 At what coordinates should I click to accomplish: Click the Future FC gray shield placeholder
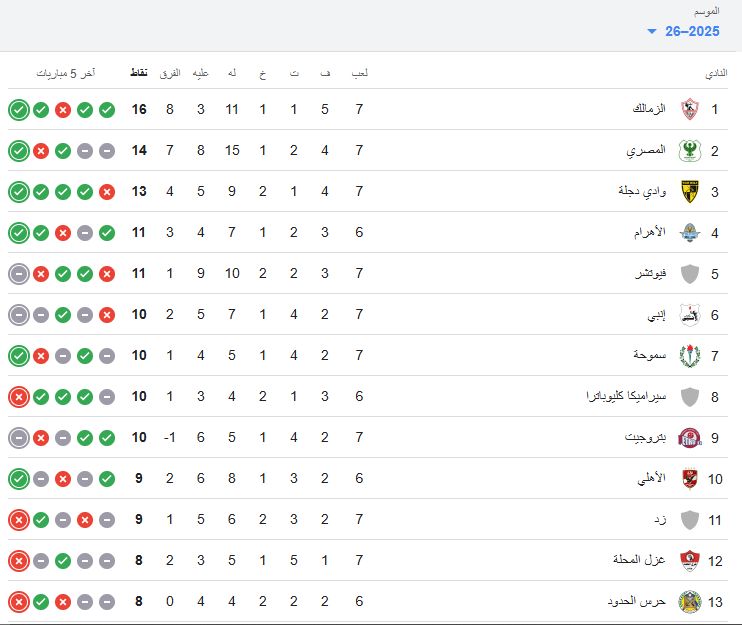coord(689,274)
